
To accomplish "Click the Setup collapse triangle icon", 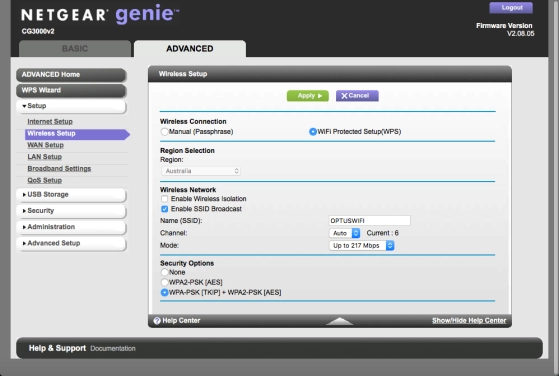I will click(x=24, y=106).
